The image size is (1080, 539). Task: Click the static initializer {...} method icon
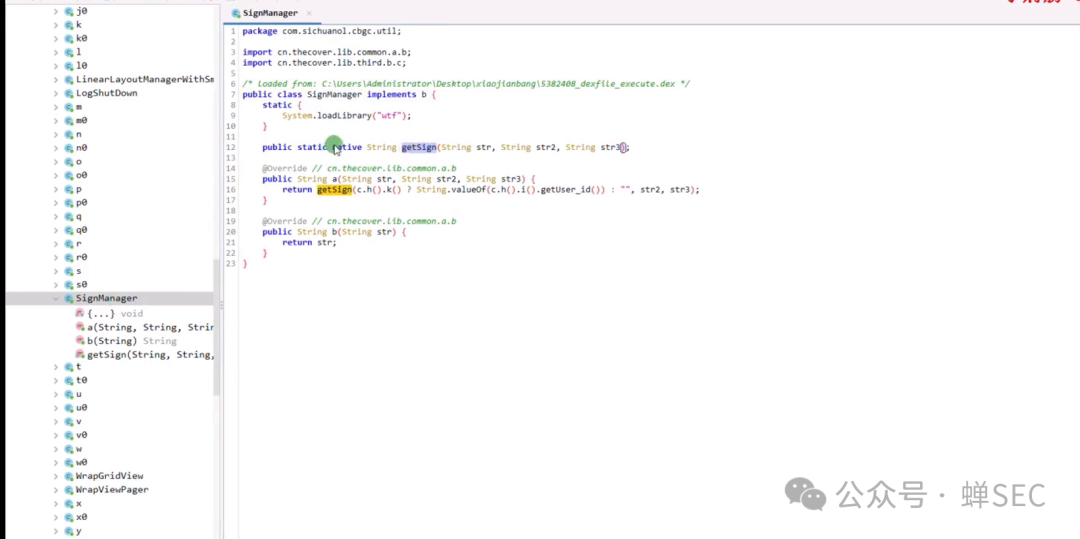click(x=80, y=313)
